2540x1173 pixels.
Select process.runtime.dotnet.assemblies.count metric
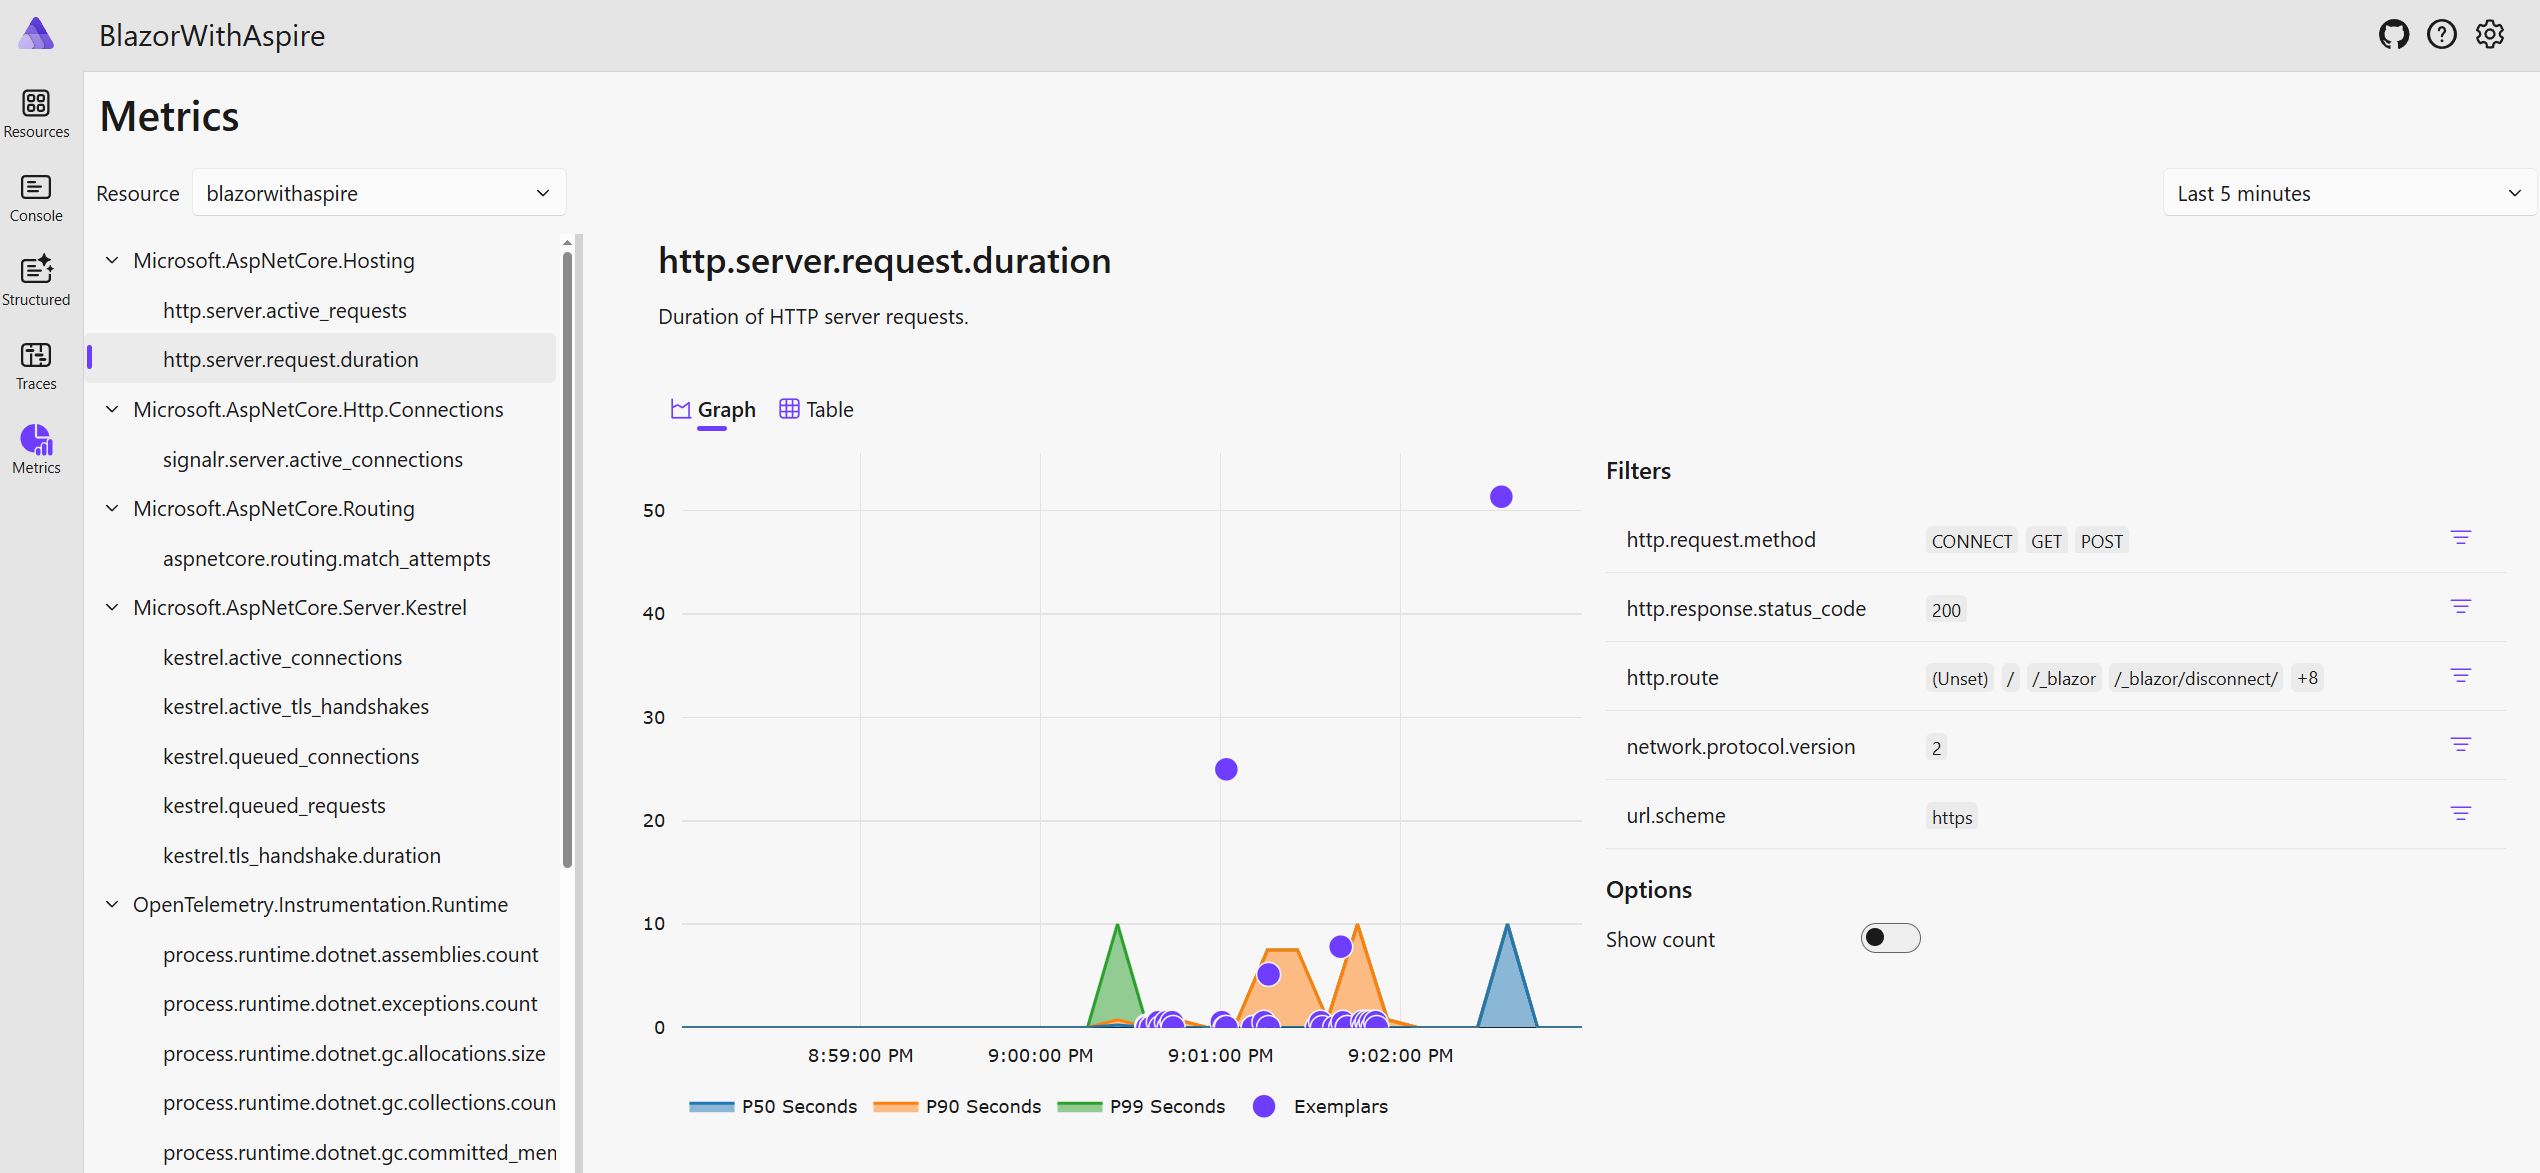click(351, 954)
